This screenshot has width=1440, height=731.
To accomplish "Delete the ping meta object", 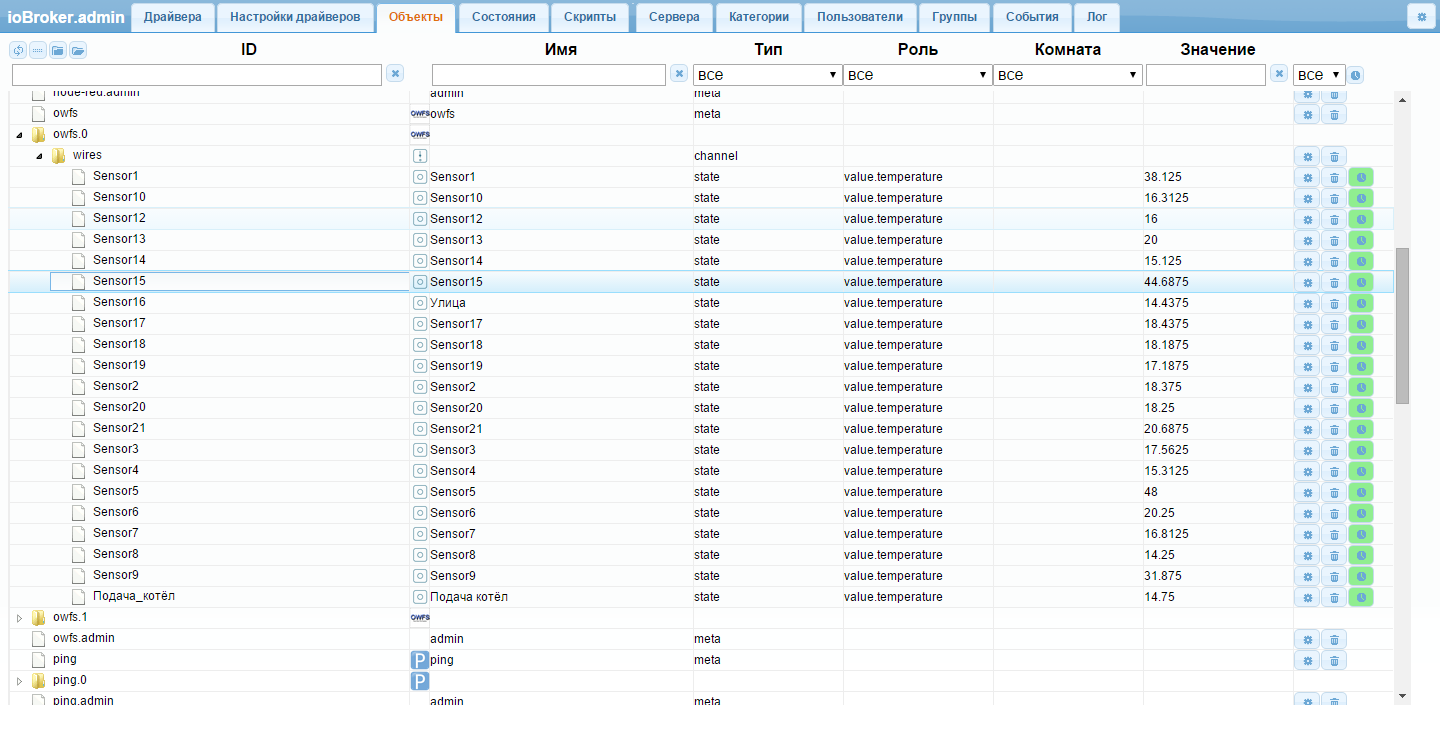I will (1334, 660).
